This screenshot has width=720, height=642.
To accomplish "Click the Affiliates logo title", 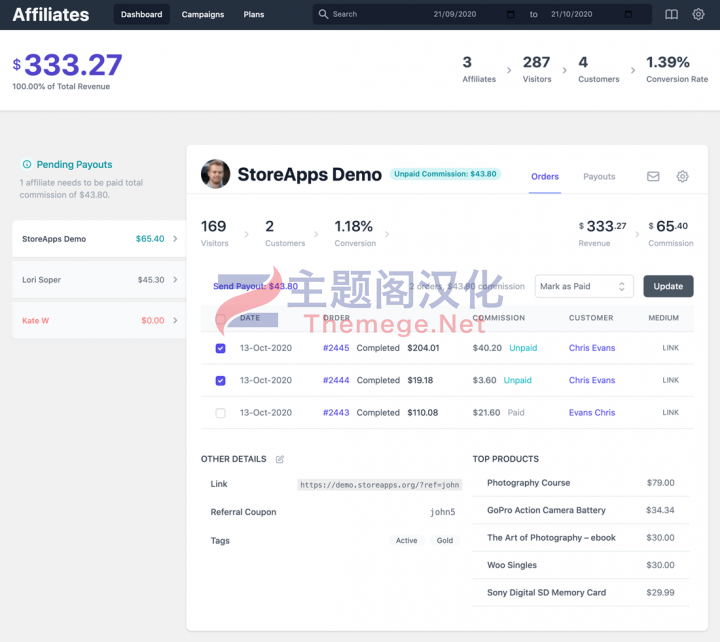I will point(51,15).
